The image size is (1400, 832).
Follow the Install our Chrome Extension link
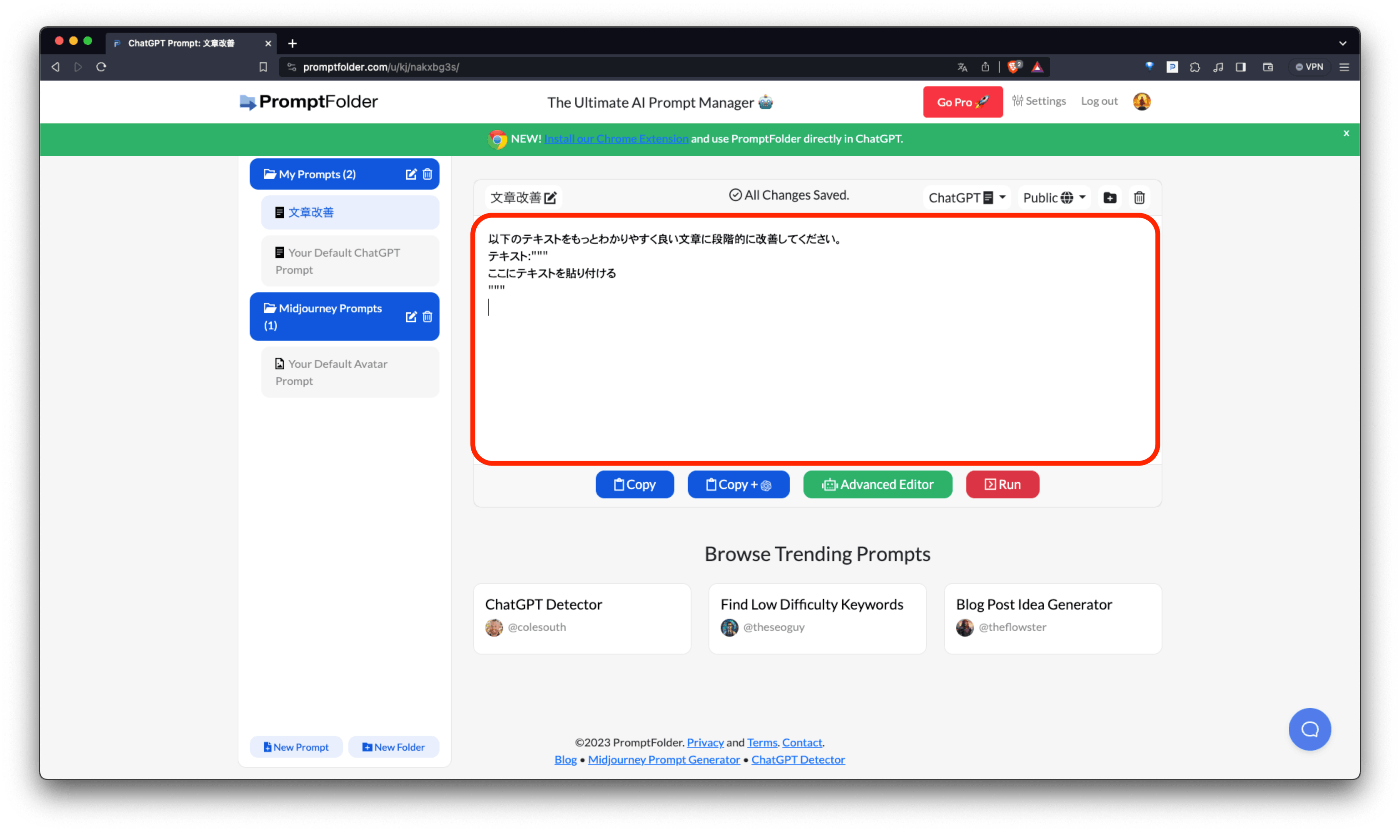click(x=616, y=139)
